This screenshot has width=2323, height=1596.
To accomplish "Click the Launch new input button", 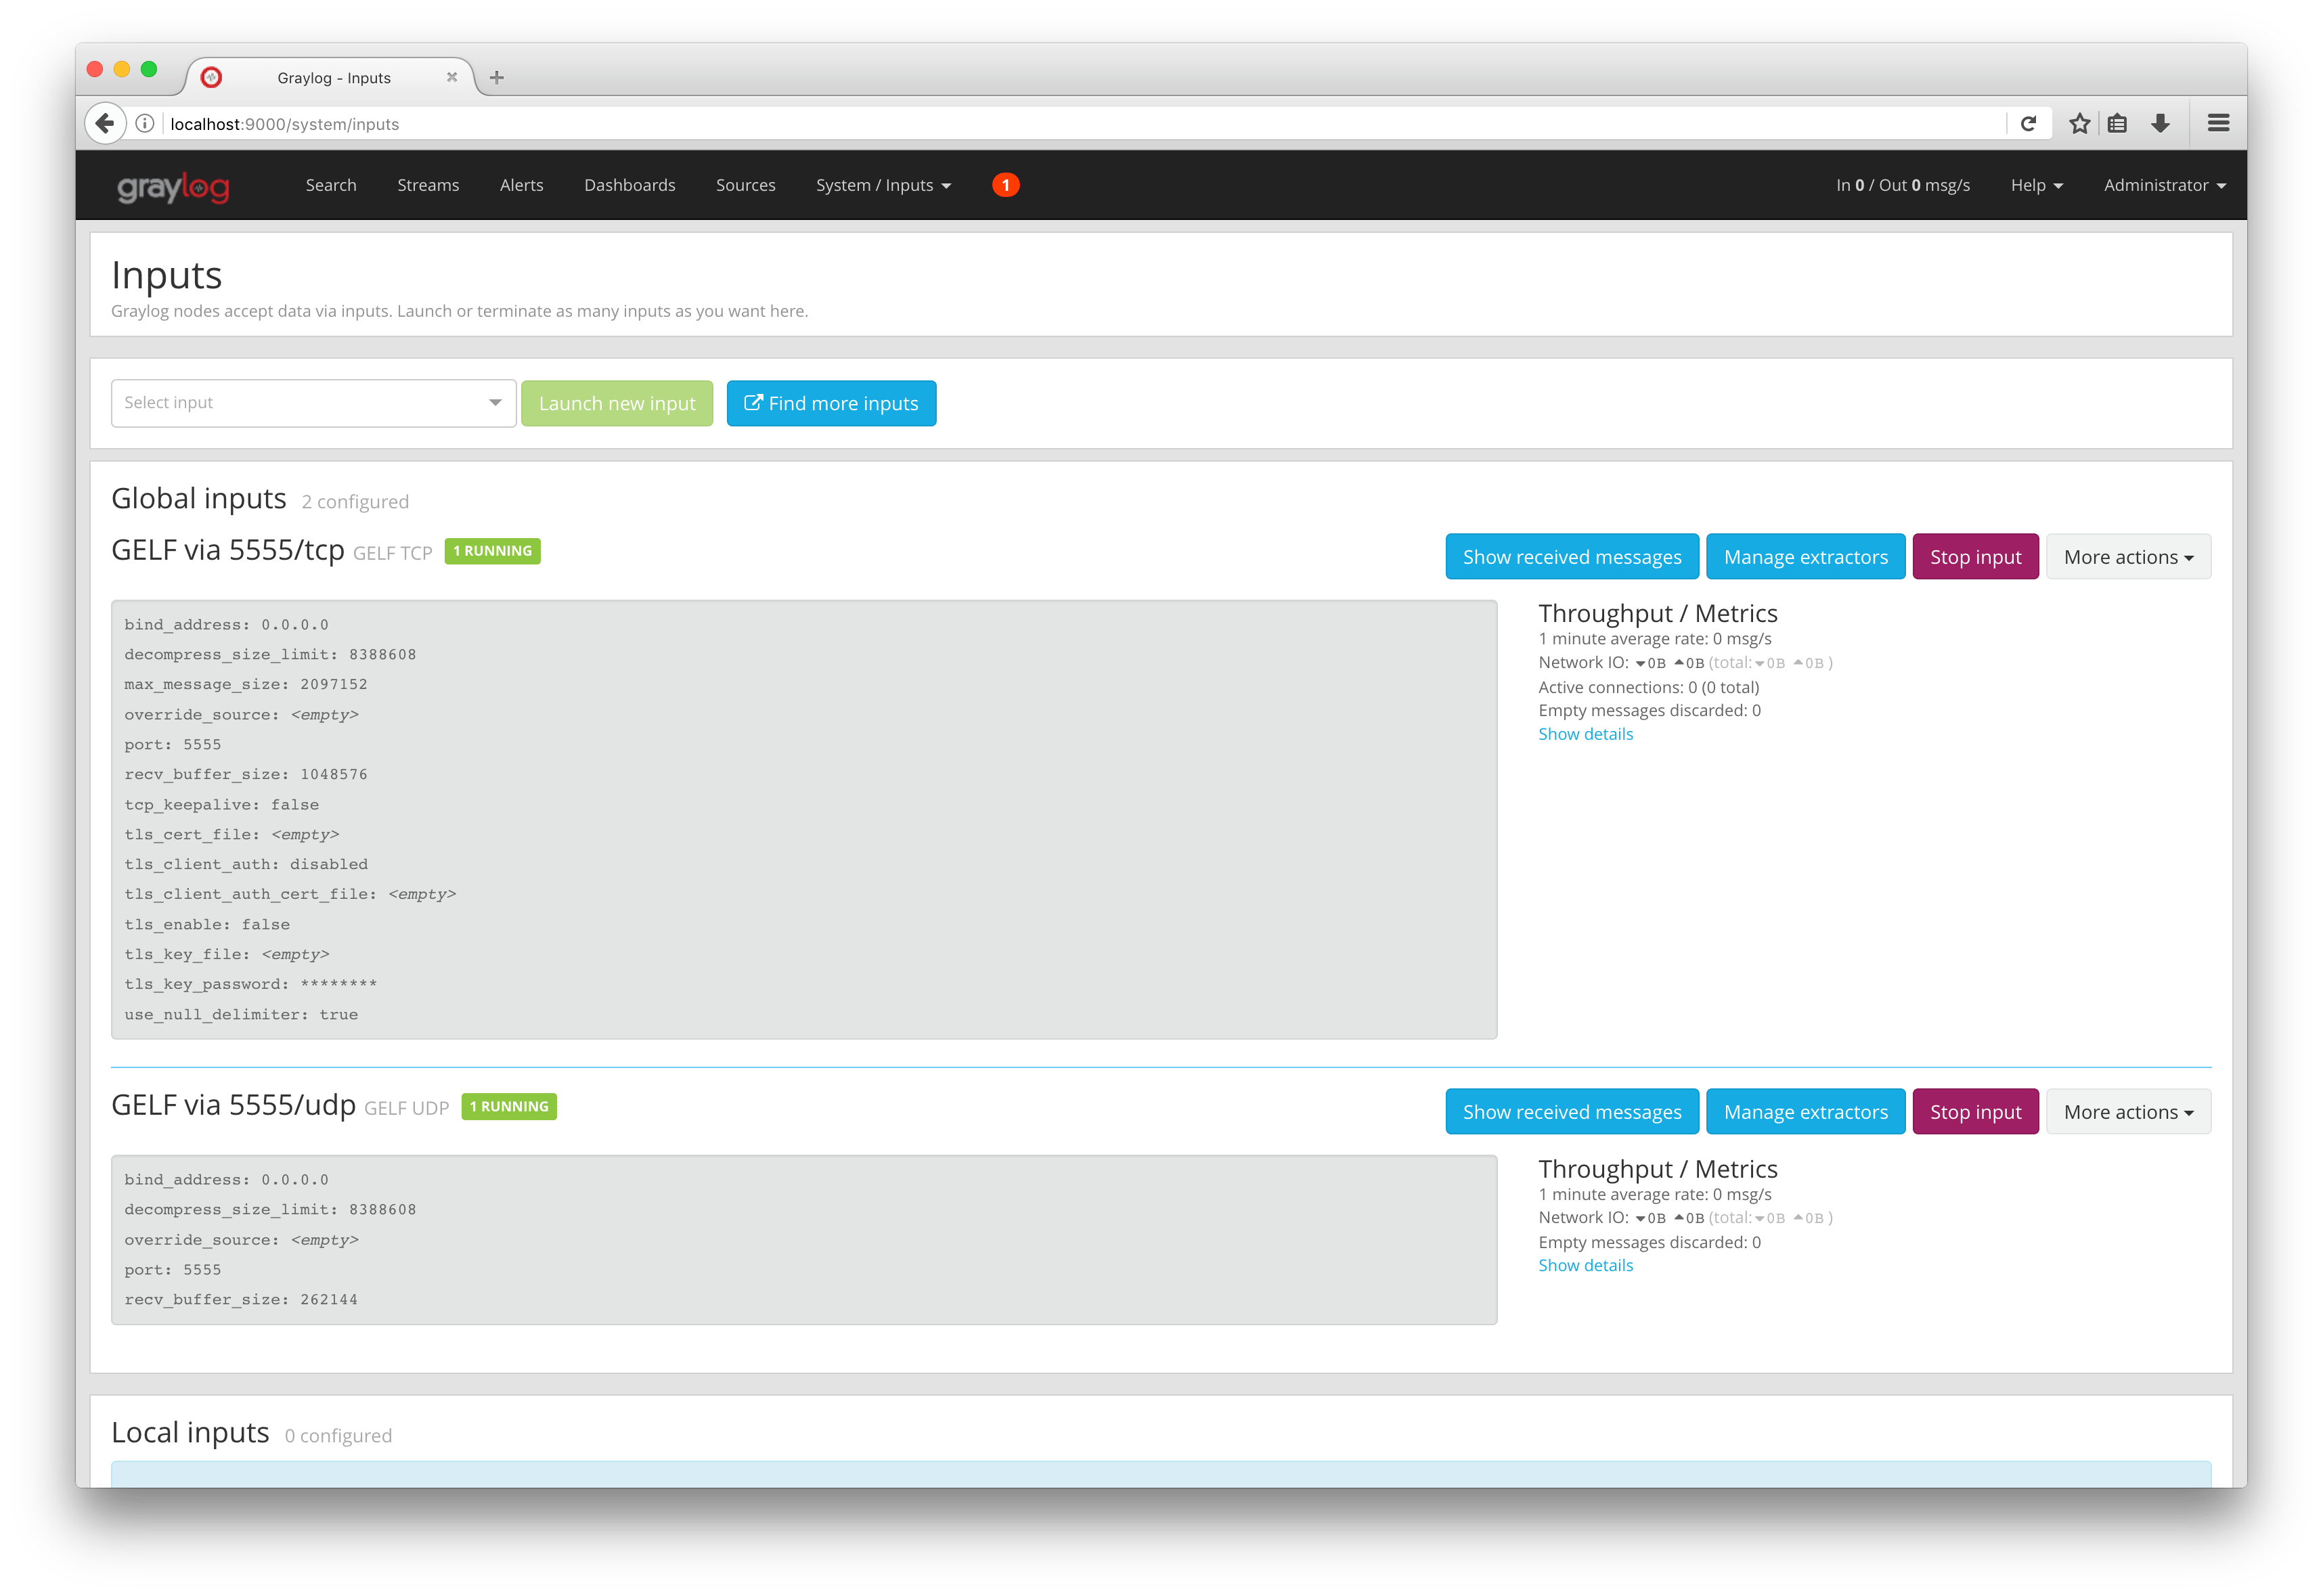I will (617, 403).
